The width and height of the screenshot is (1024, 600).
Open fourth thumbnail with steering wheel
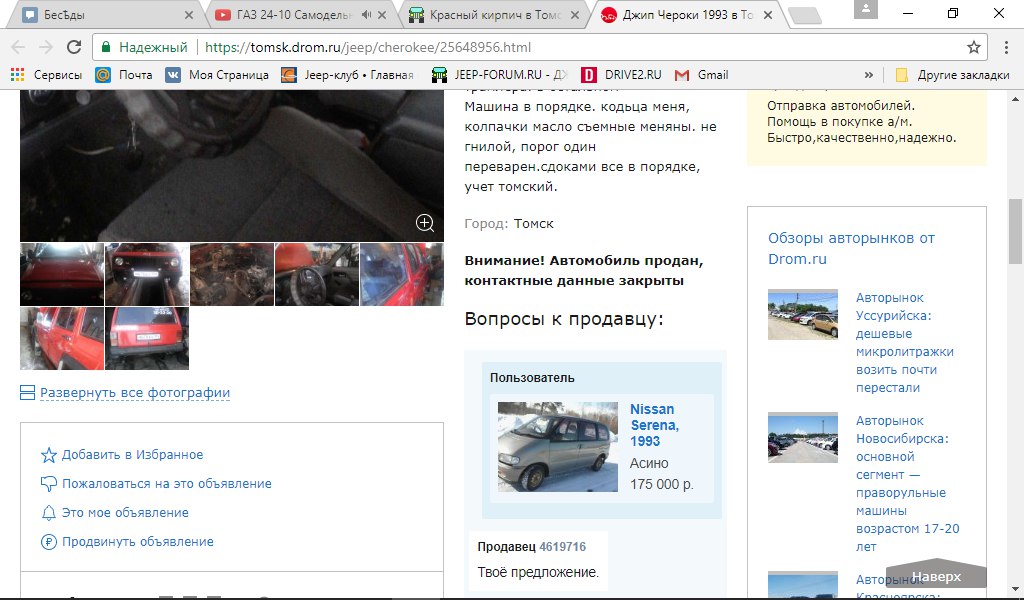tap(317, 274)
